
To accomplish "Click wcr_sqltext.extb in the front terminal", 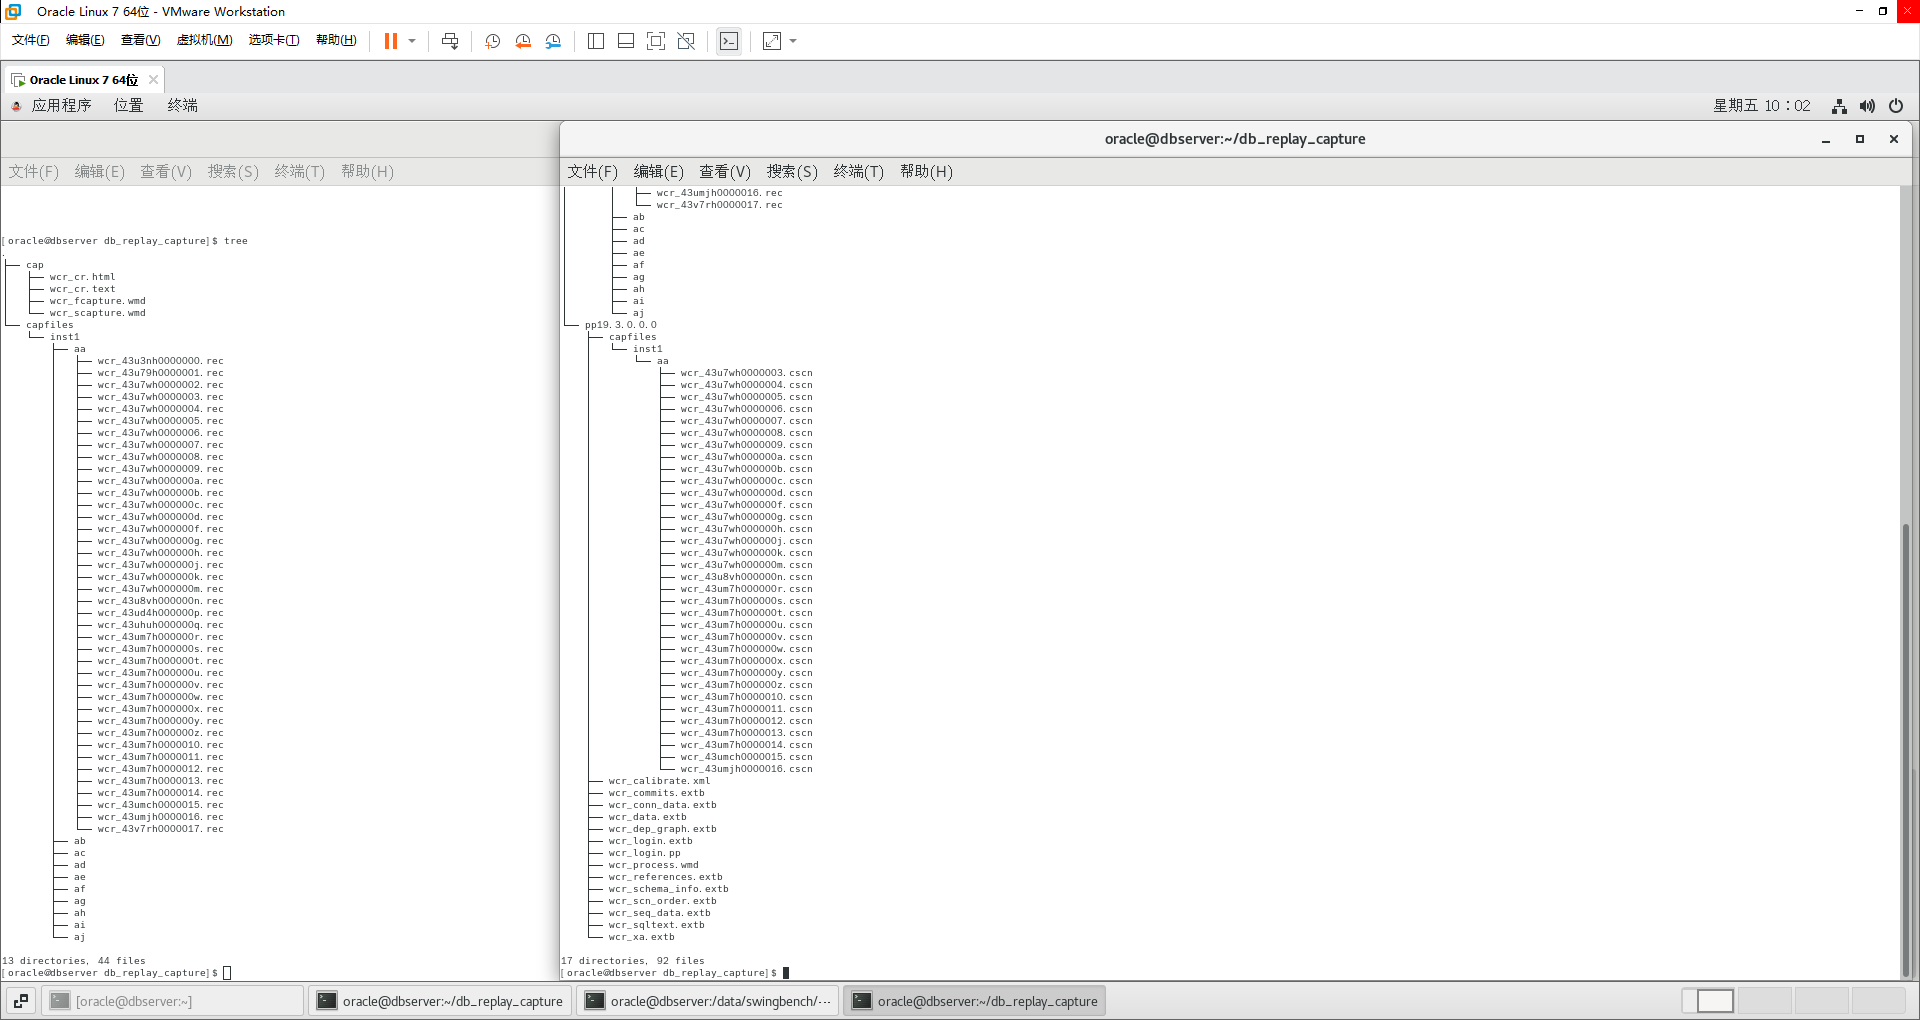I will [x=656, y=925].
